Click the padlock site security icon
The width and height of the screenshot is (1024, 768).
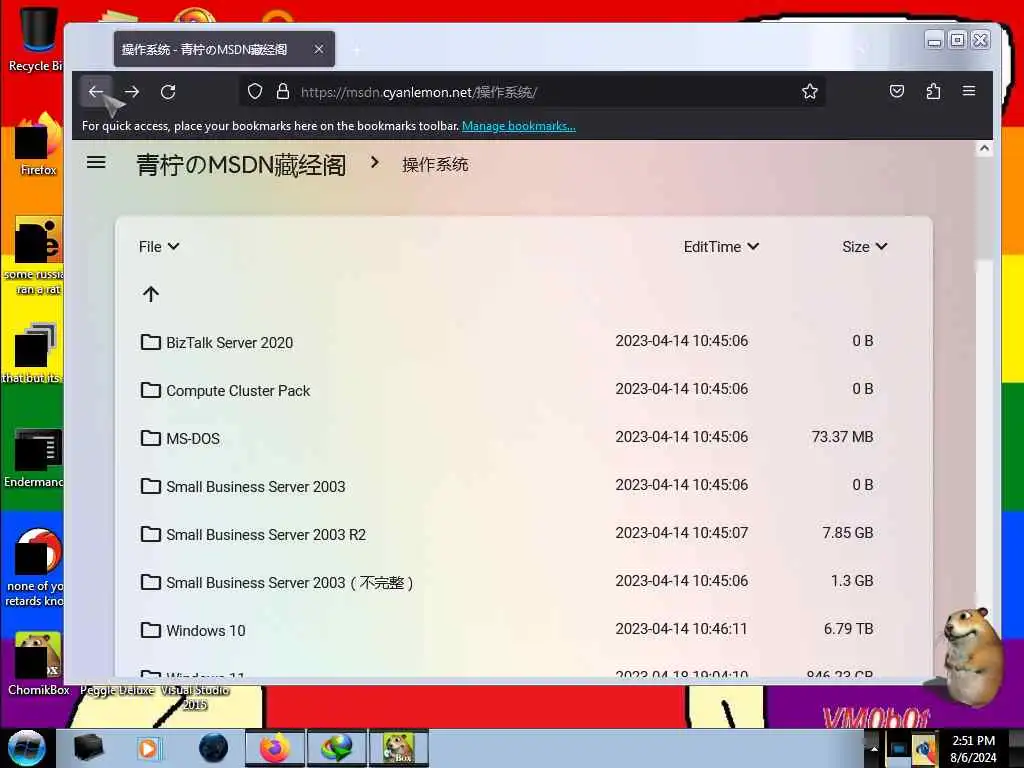coord(283,91)
